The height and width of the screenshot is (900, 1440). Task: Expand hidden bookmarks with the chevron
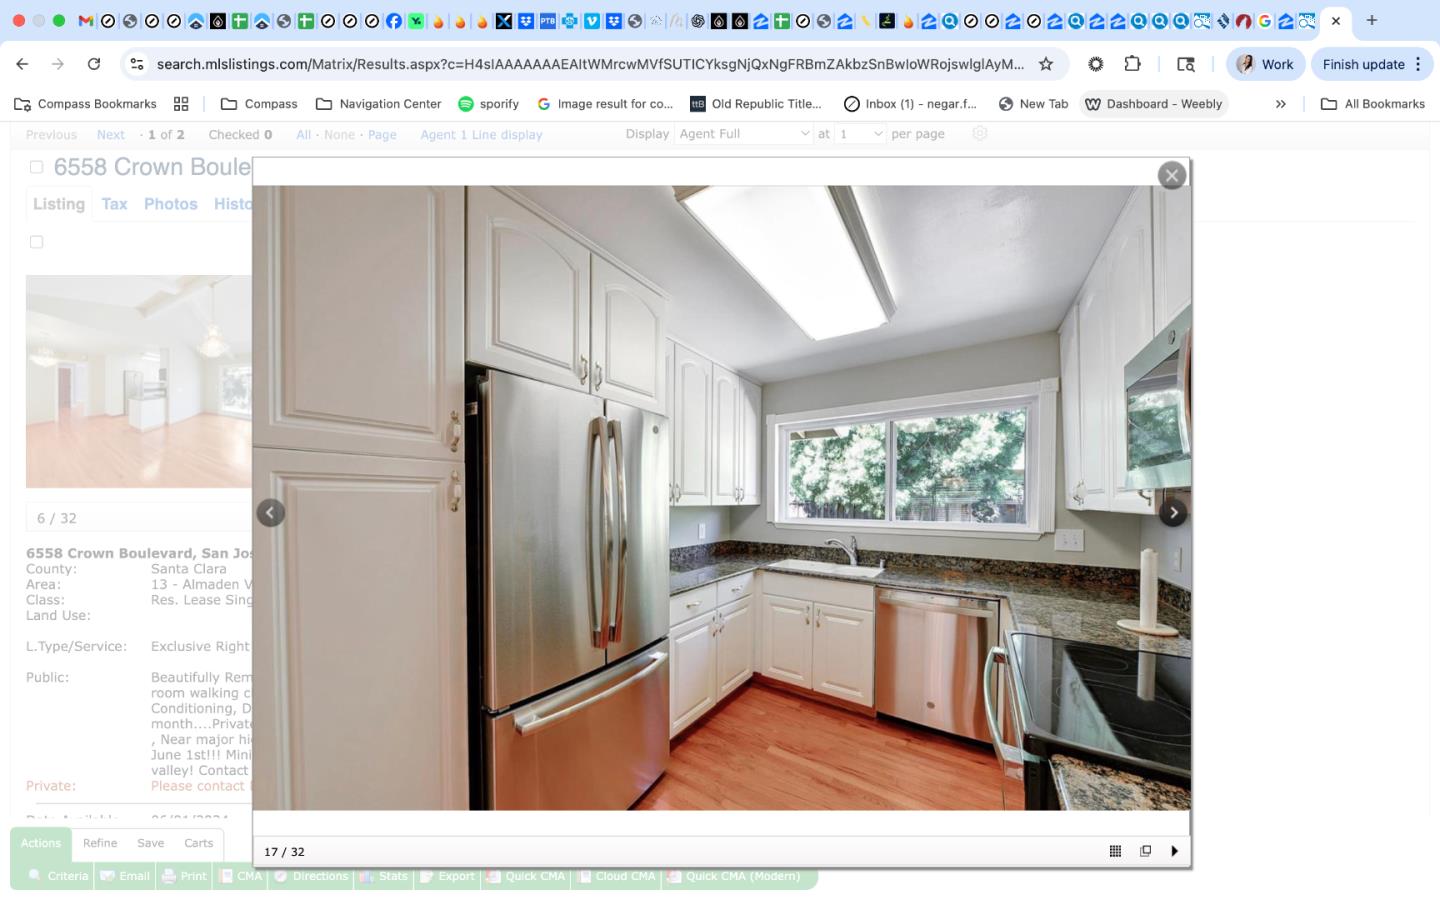coord(1281,103)
